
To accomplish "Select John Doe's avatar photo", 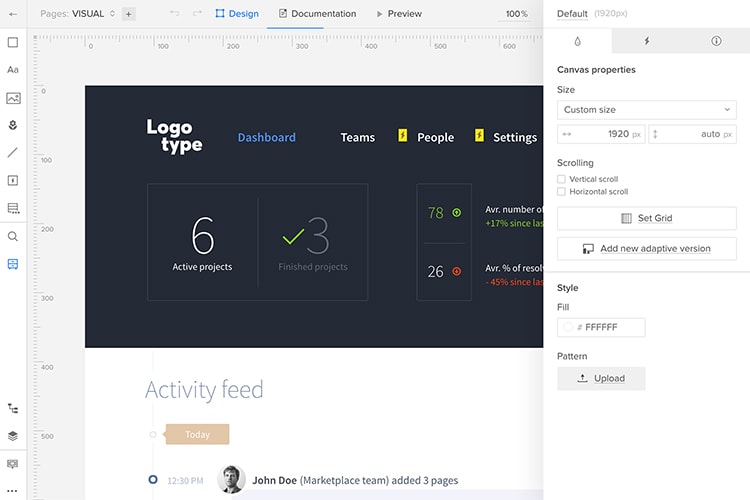I will click(x=232, y=479).
